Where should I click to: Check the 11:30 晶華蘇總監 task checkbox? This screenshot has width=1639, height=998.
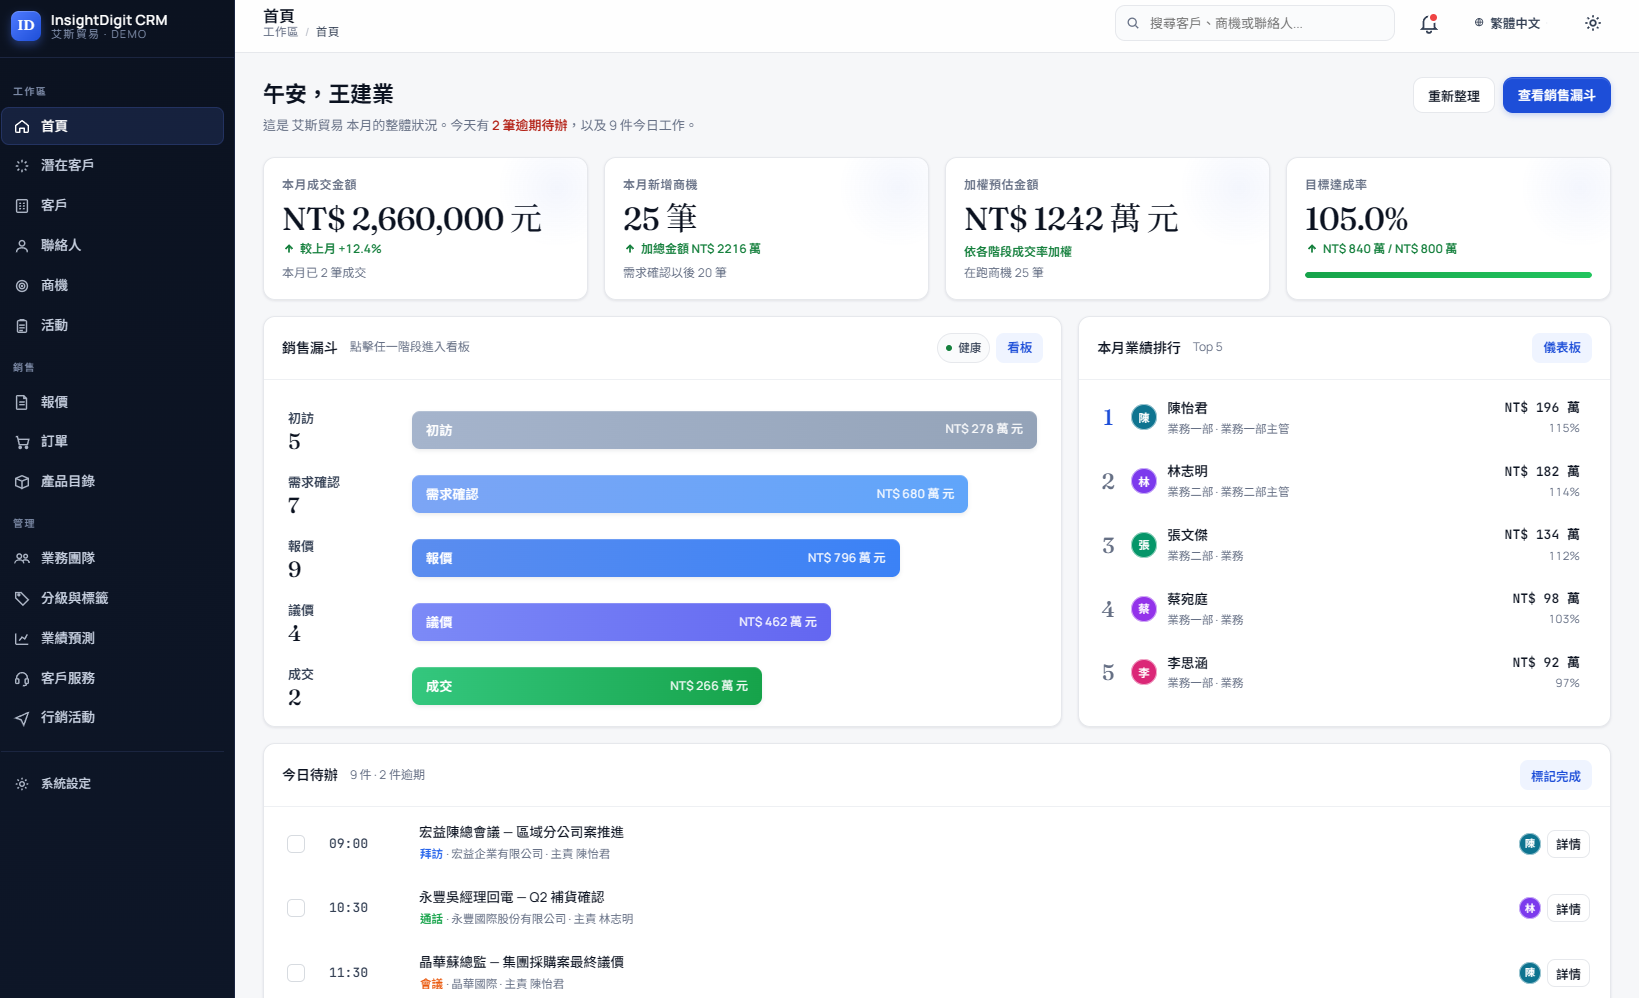[296, 973]
